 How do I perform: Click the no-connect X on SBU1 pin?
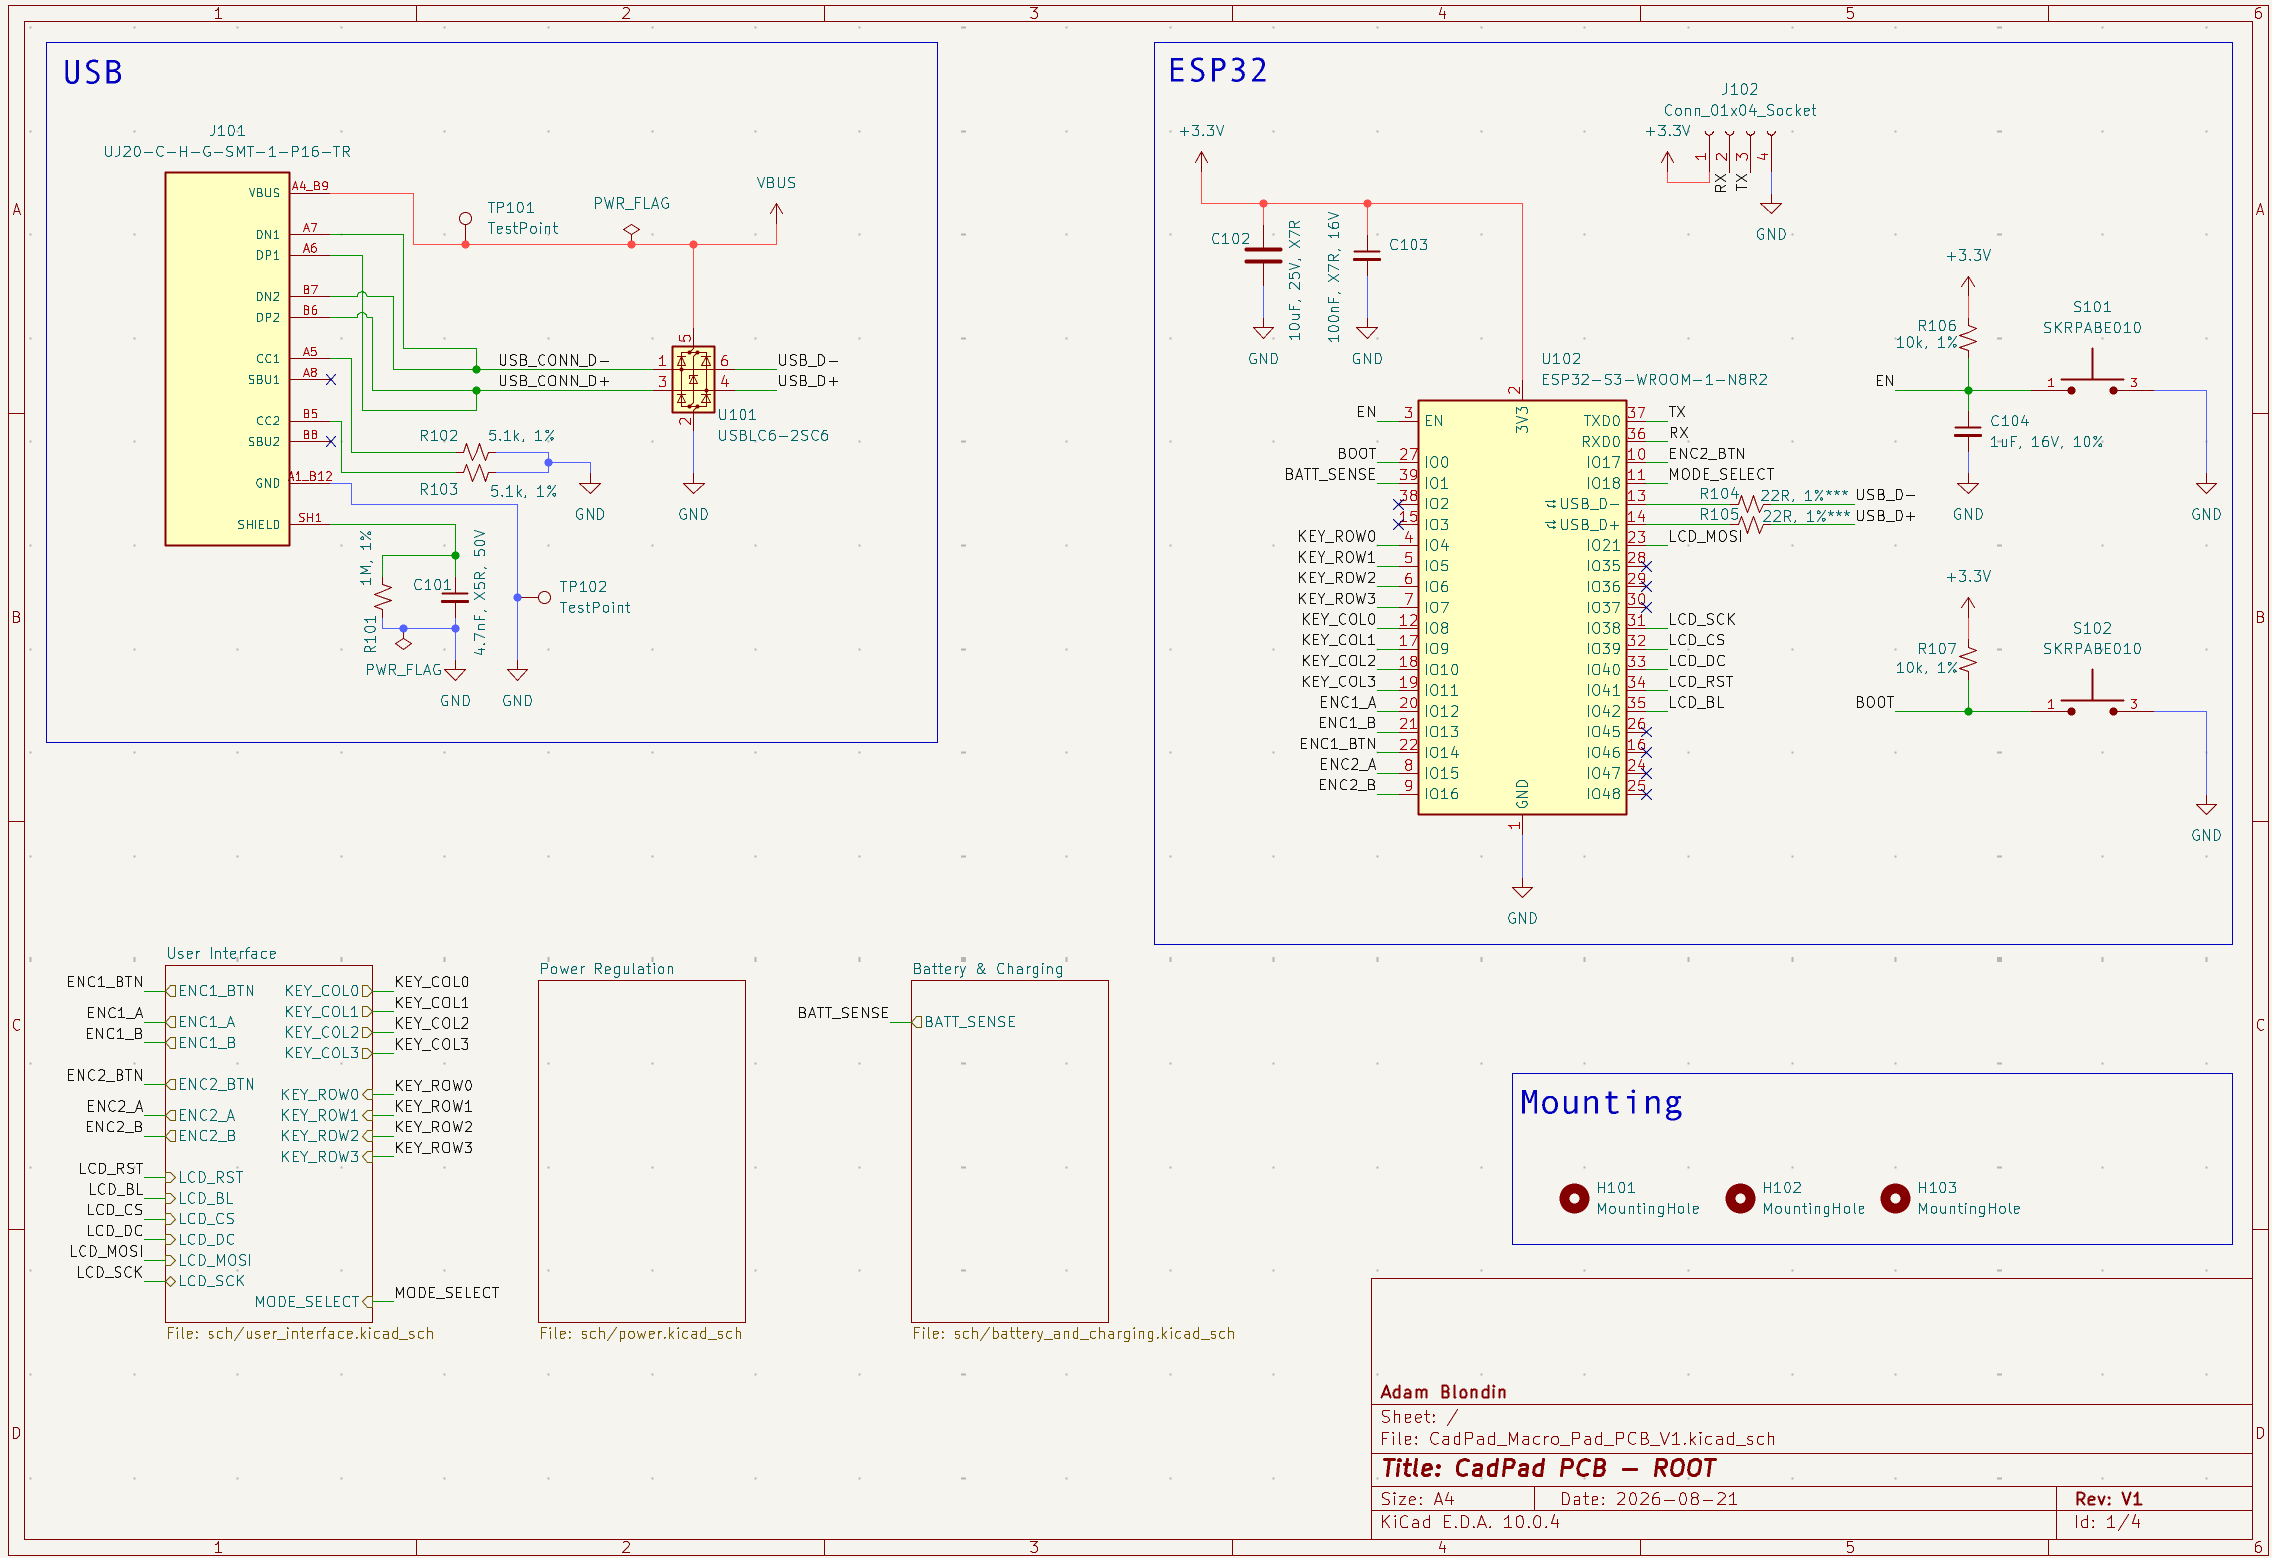tap(331, 379)
